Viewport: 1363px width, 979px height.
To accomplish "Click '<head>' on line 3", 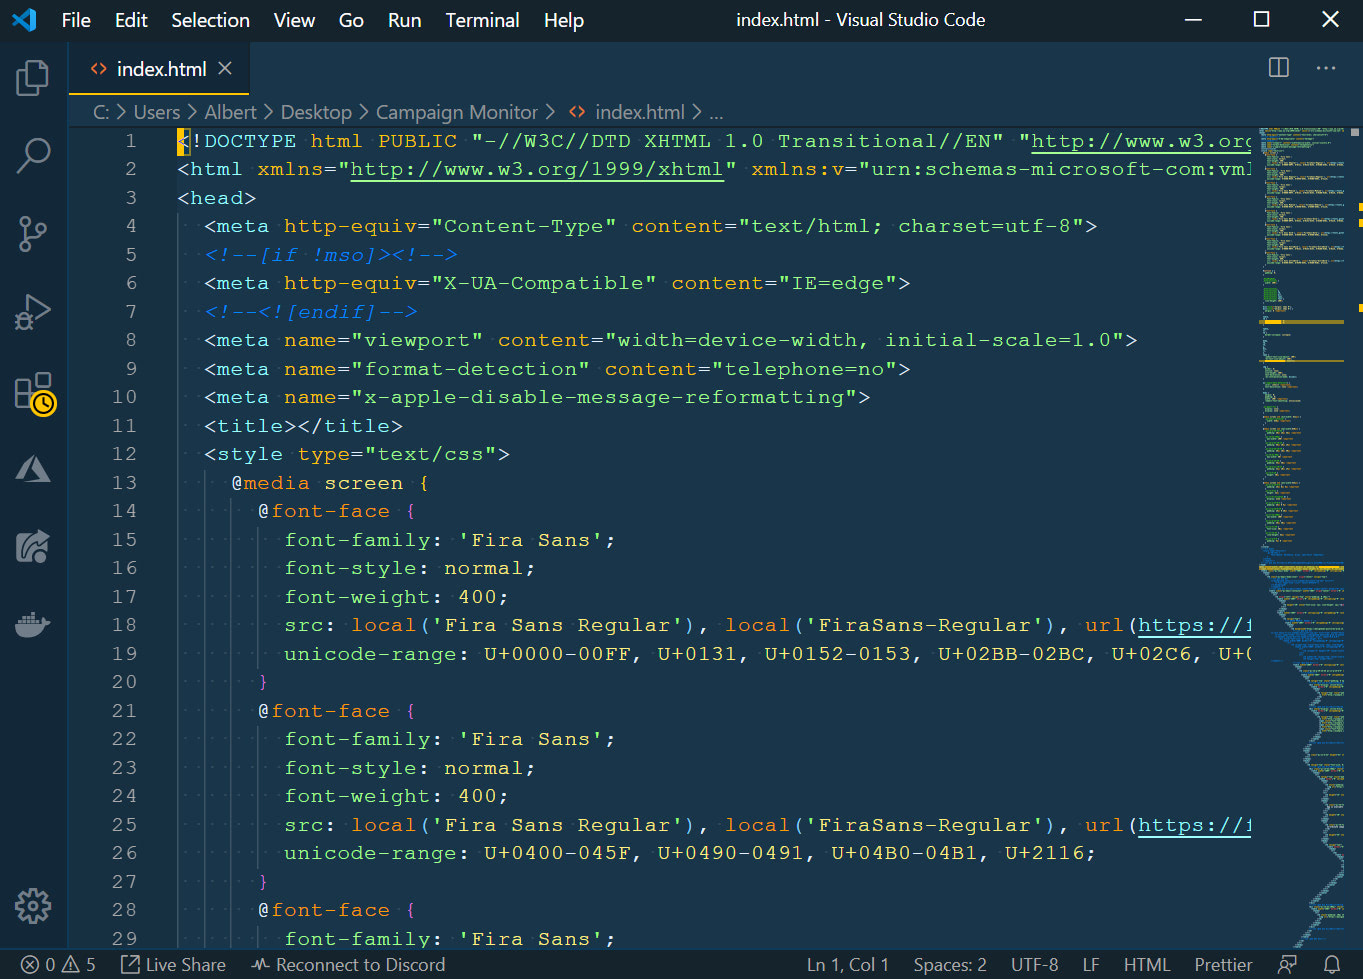I will [217, 198].
